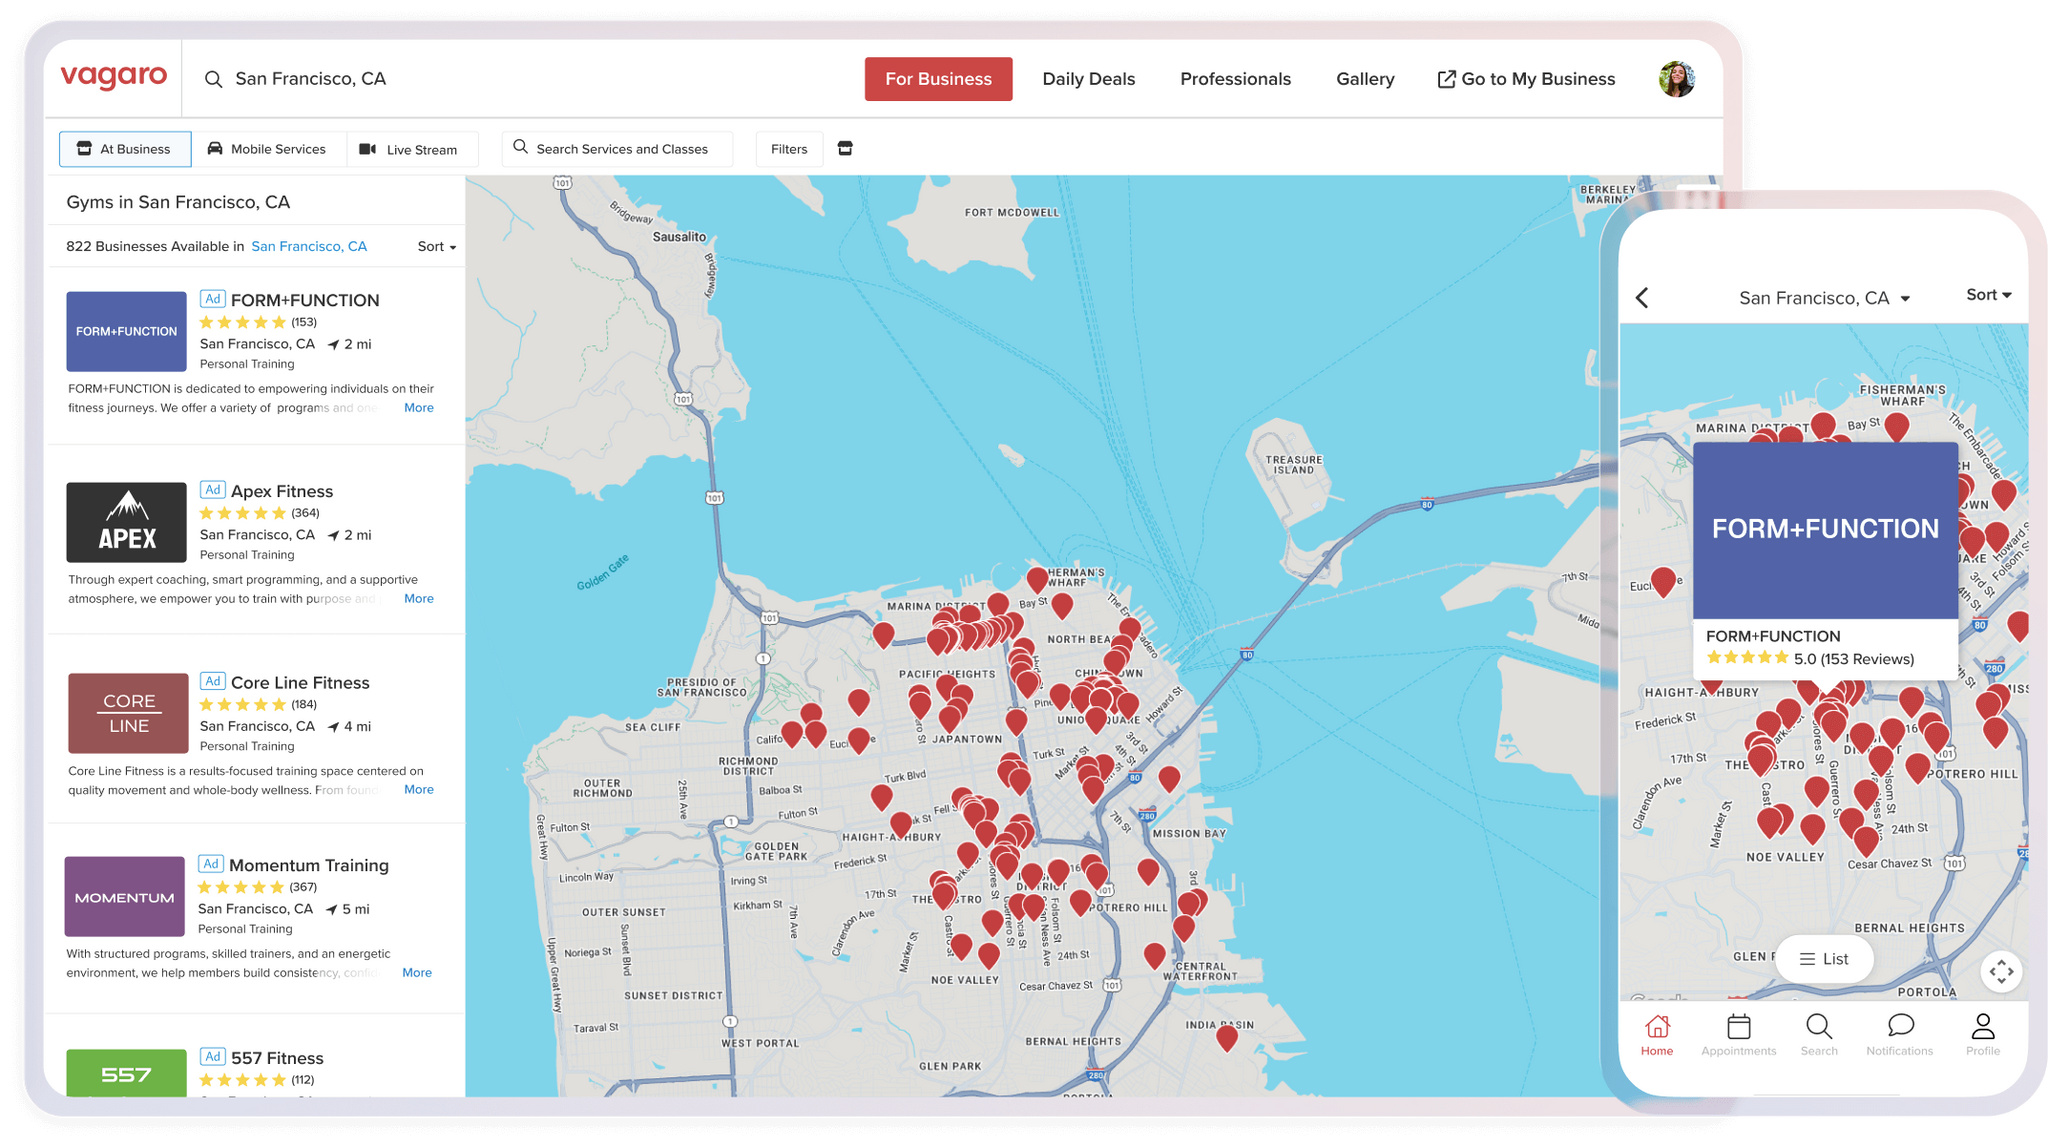Click the search magnifier icon beside San Francisco
The image size is (2048, 1145).
tap(213, 79)
